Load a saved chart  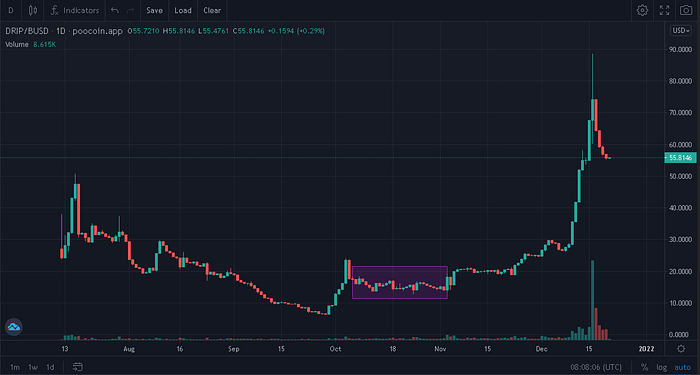click(x=183, y=10)
